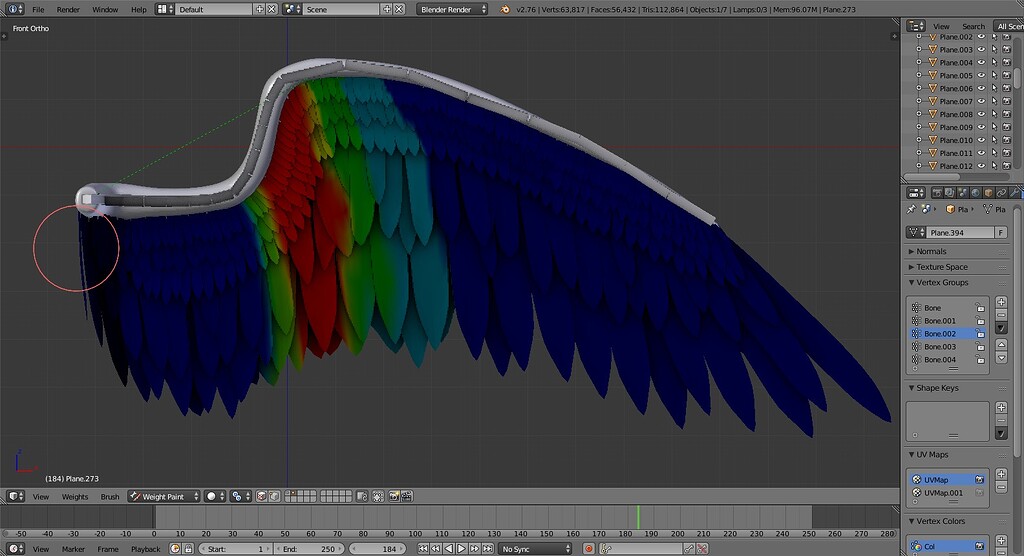Hide Plane.006 with its eye icon
1024x556 pixels.
click(x=981, y=88)
